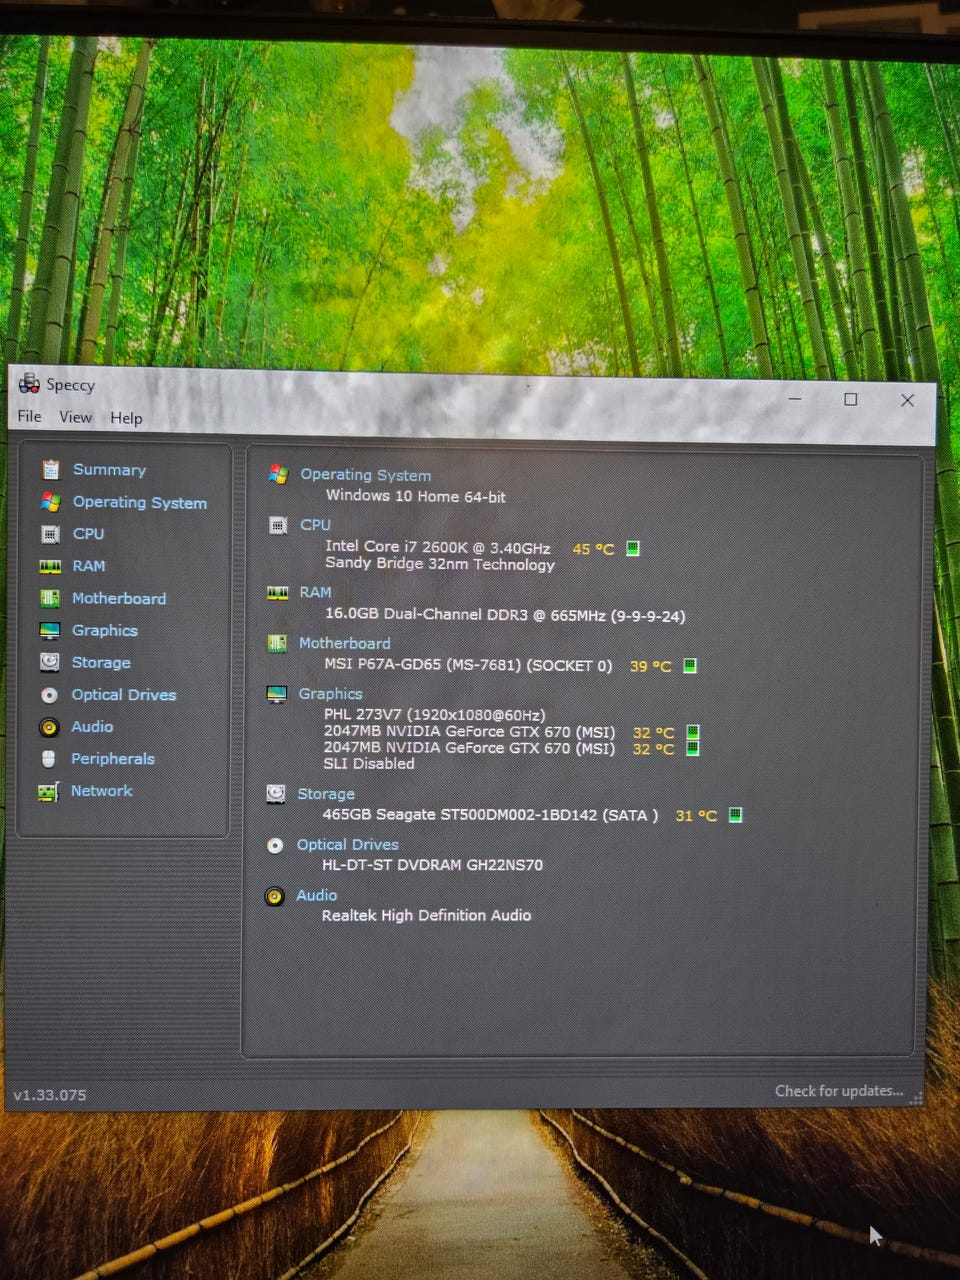Open RAM section in sidebar
The image size is (960, 1280).
click(88, 566)
